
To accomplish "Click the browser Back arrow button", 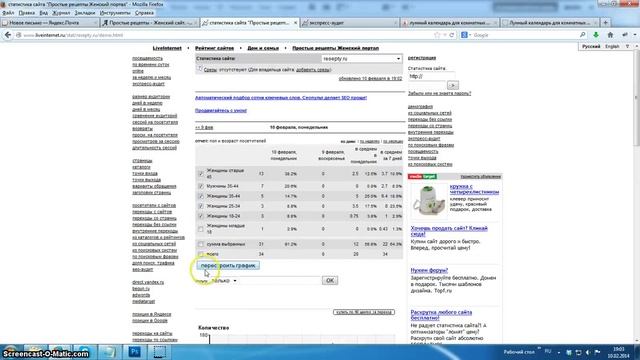I will (8, 35).
